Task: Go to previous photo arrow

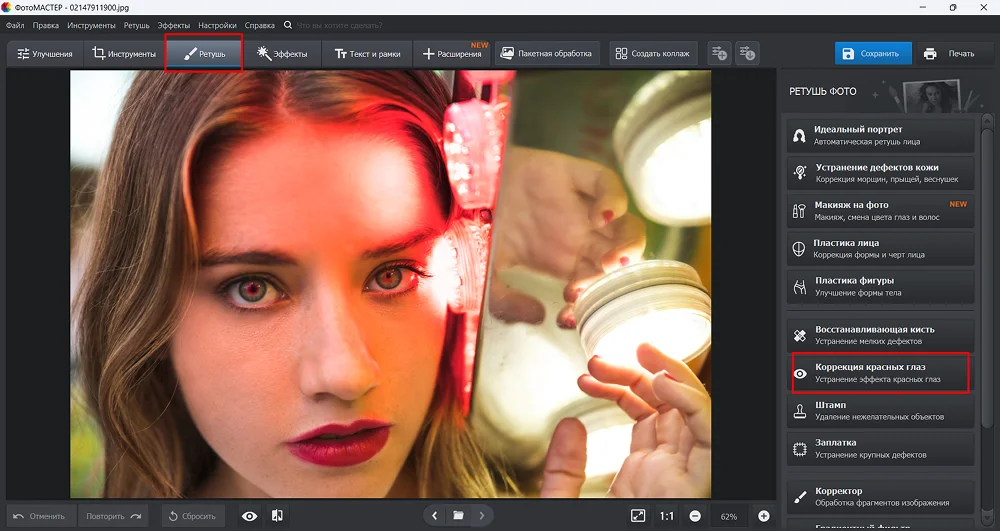Action: 434,516
